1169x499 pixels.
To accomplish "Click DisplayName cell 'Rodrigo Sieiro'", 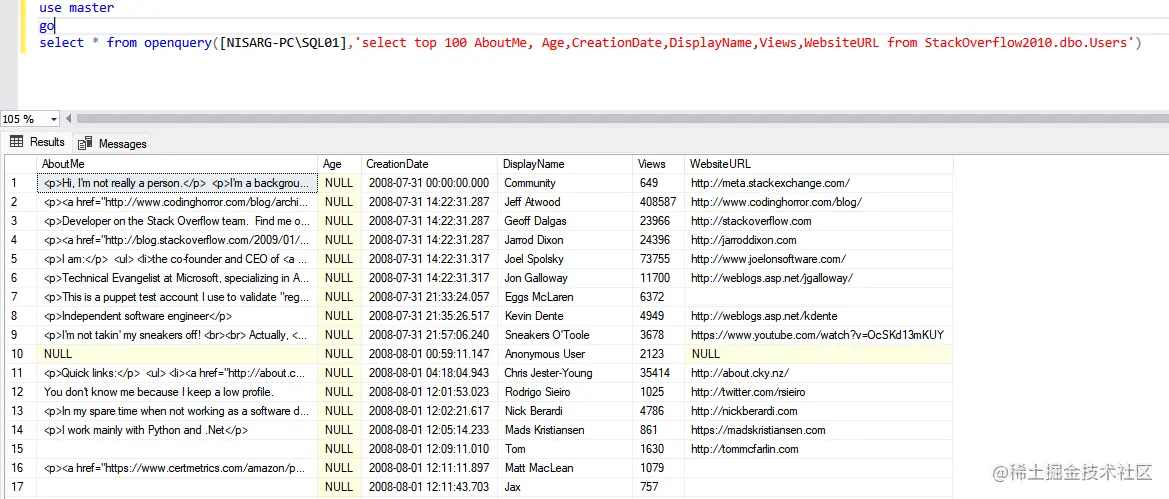I will pos(566,392).
